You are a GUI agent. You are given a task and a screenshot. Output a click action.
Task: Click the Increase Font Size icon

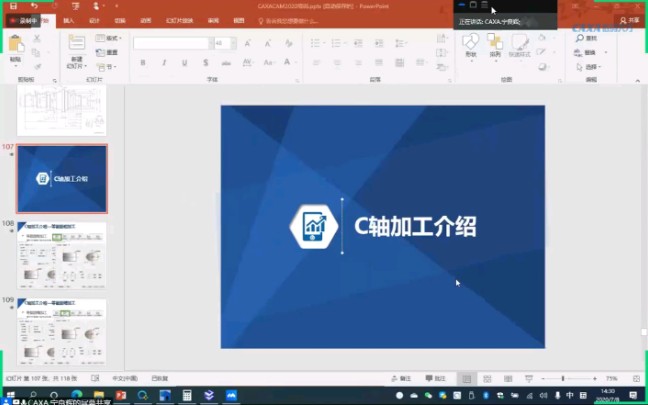(x=248, y=43)
